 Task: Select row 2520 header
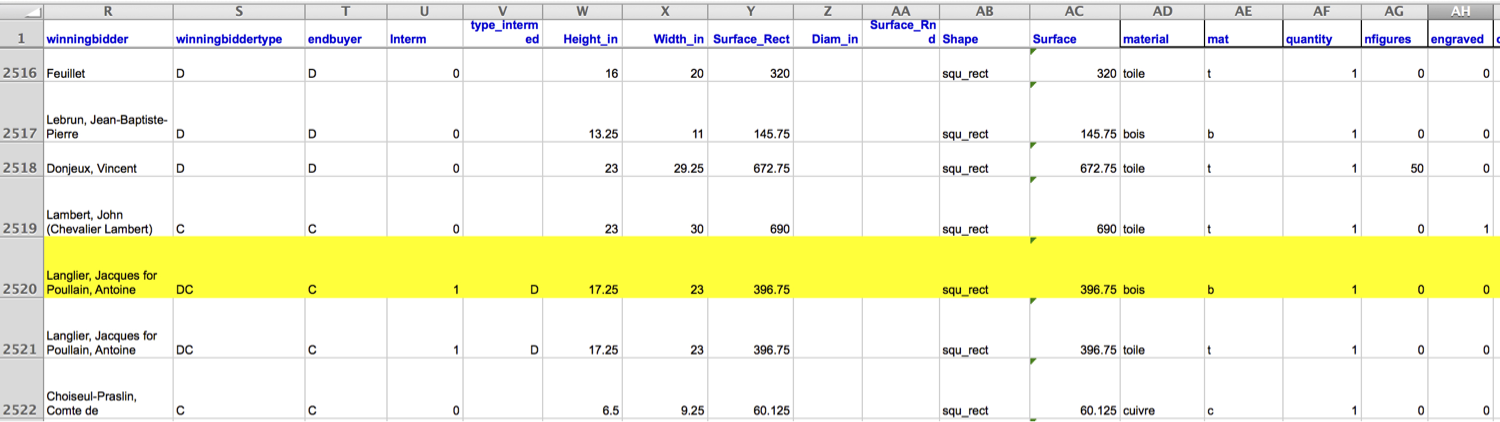pos(21,289)
